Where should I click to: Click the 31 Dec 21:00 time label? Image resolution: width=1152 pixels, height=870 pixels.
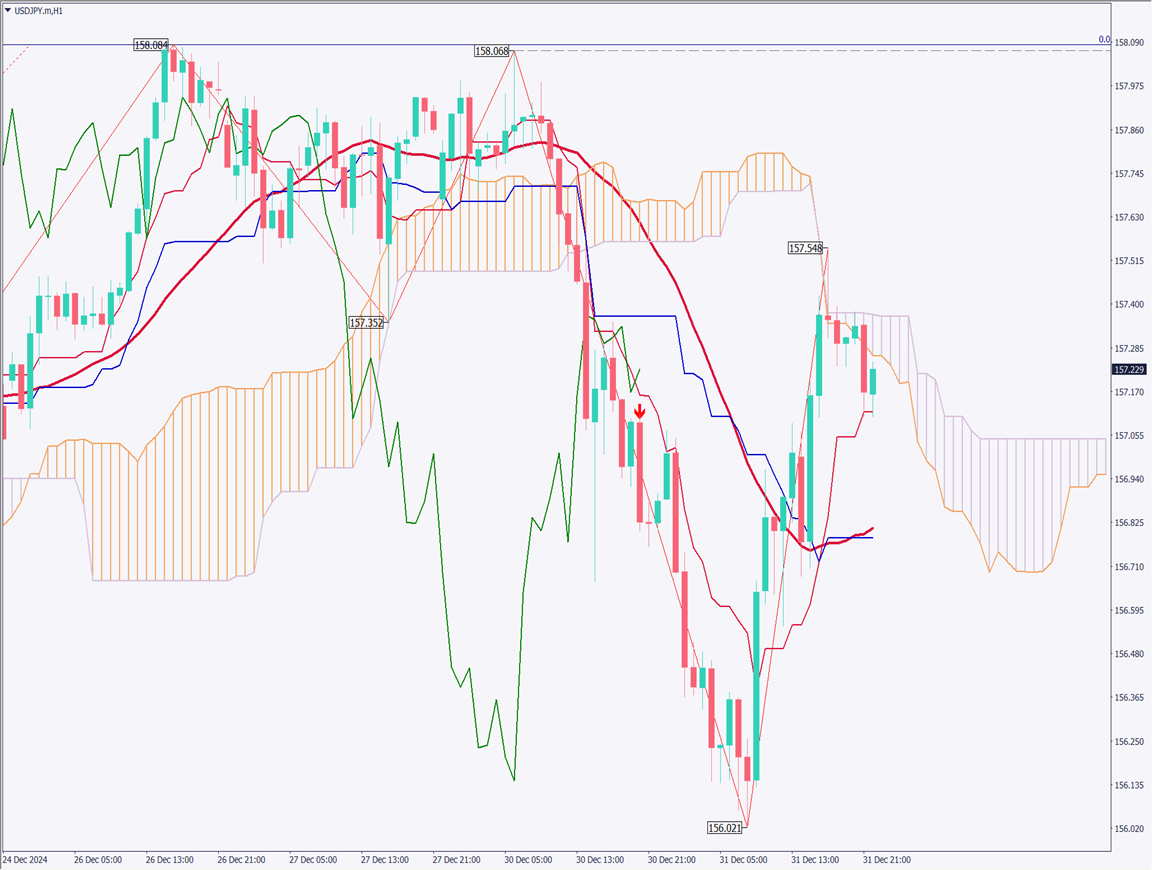pos(886,859)
